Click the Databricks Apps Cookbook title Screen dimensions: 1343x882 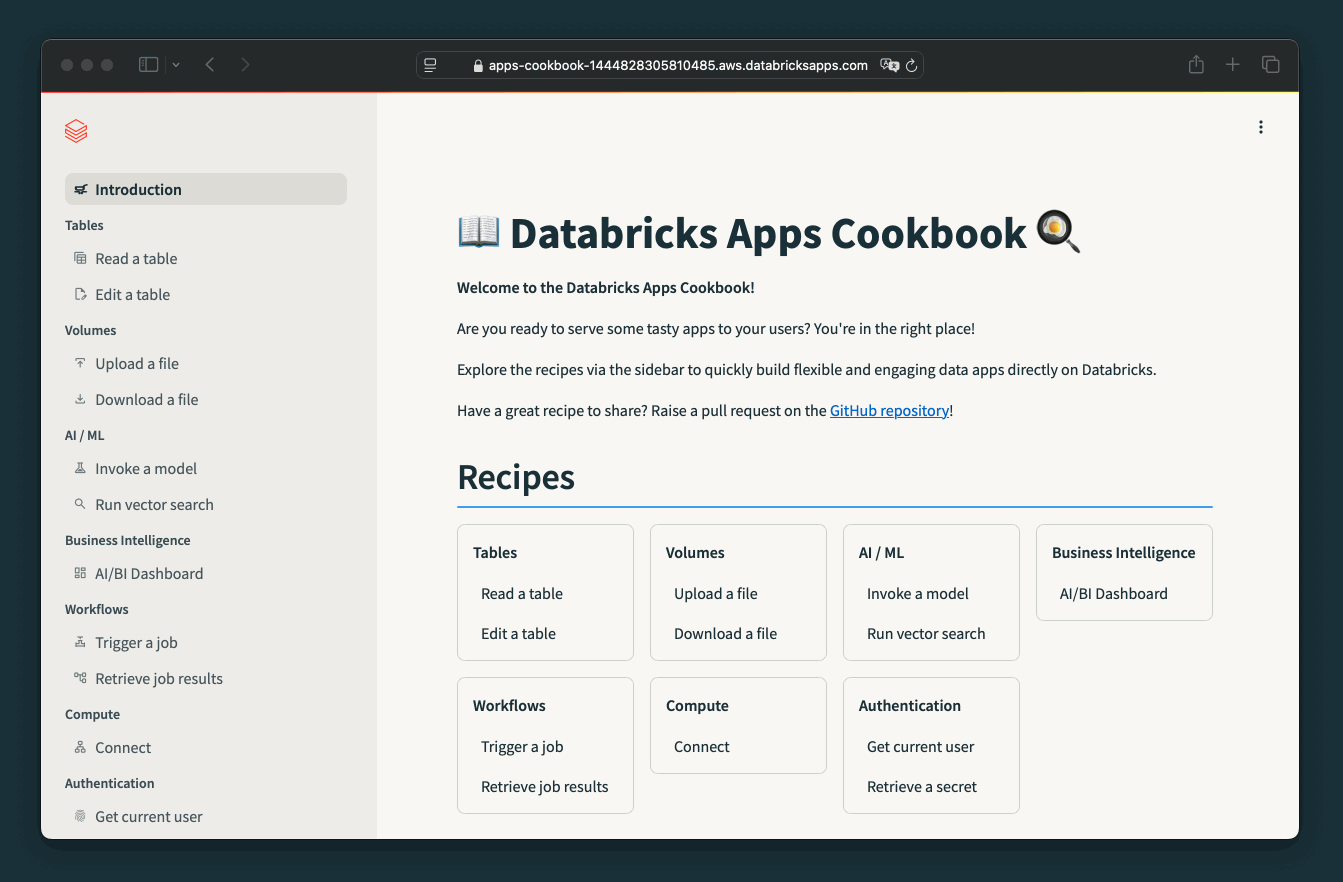[768, 233]
